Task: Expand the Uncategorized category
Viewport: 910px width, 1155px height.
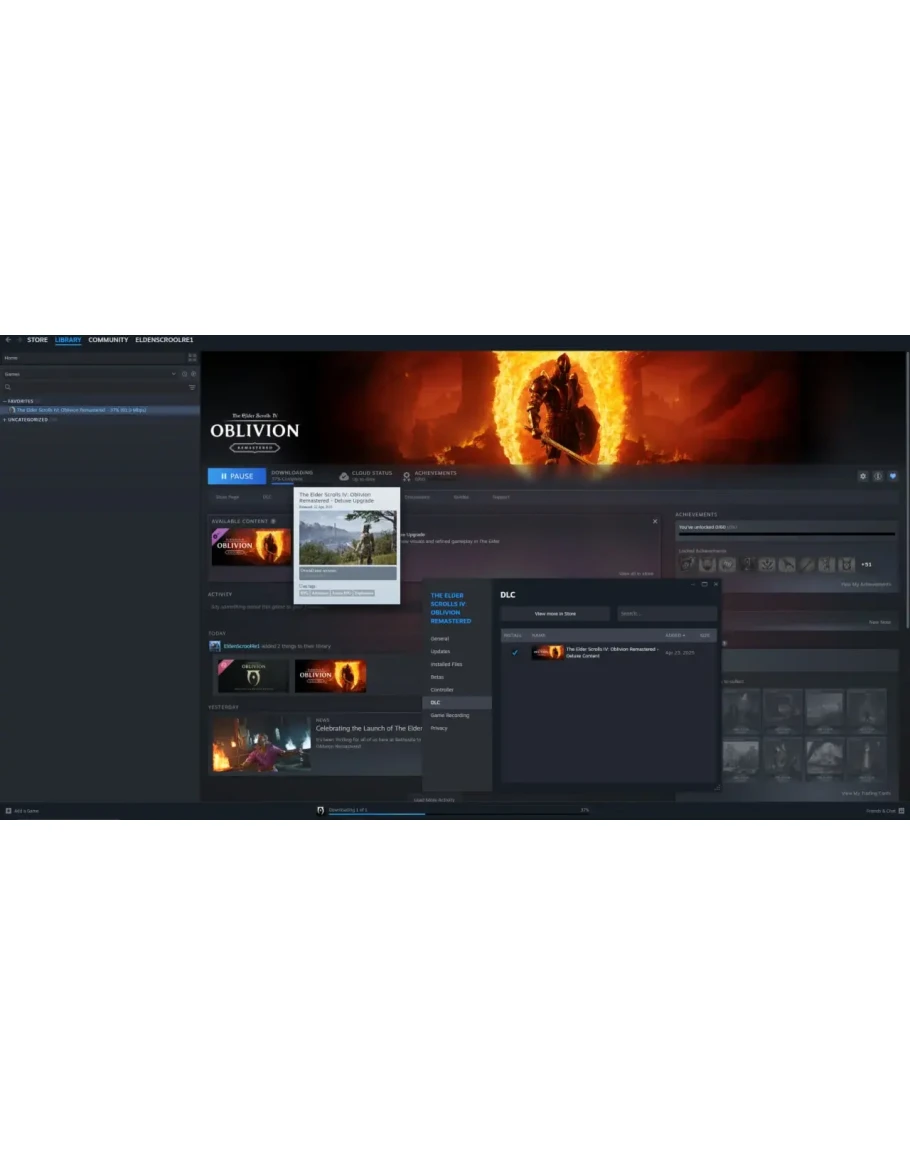Action: tap(5, 419)
